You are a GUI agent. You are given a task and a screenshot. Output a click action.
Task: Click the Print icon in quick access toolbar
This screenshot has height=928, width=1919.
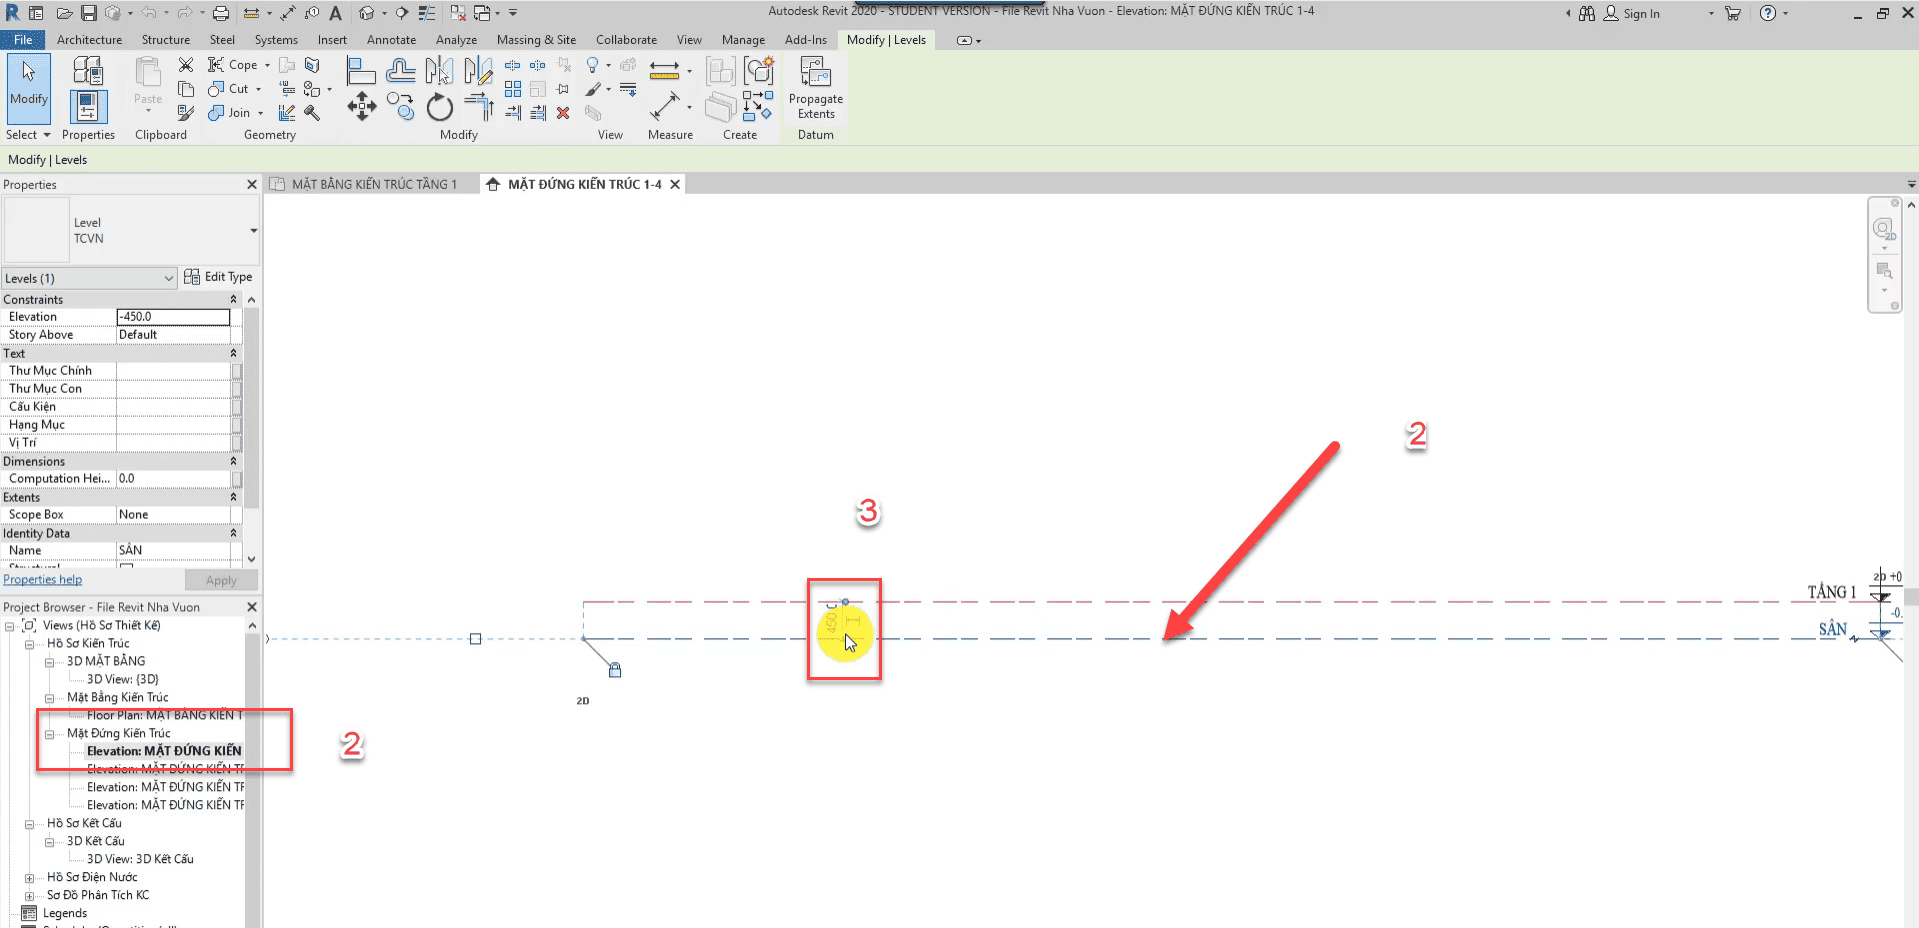(x=221, y=13)
